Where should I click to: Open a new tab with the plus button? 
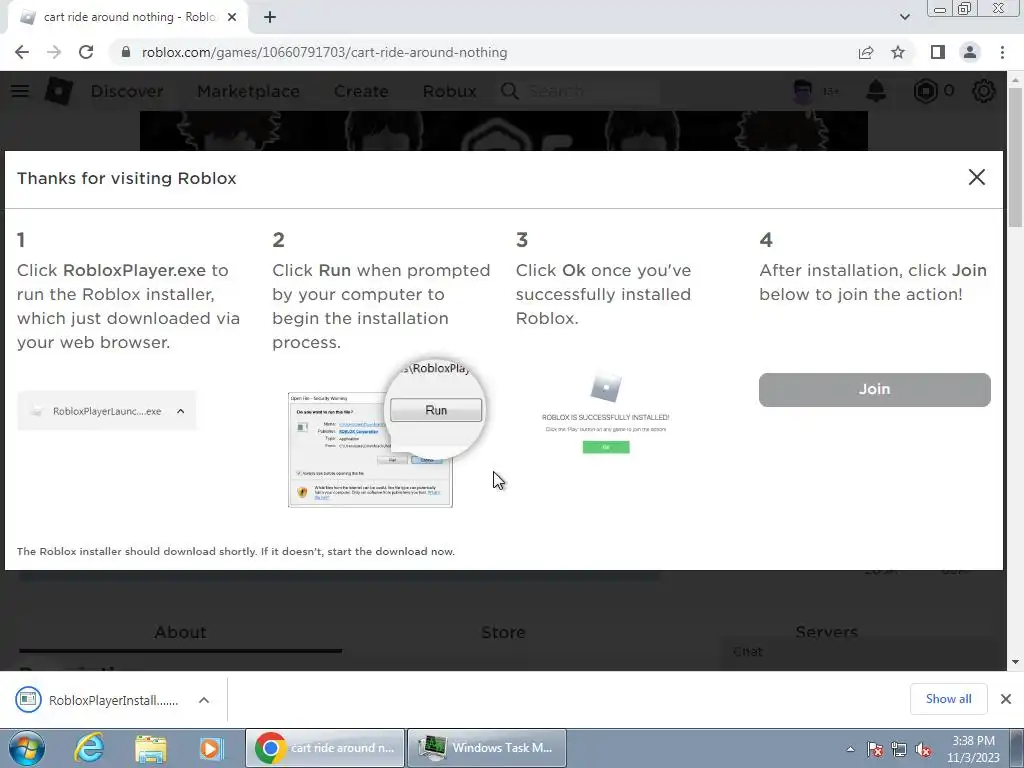coord(270,17)
